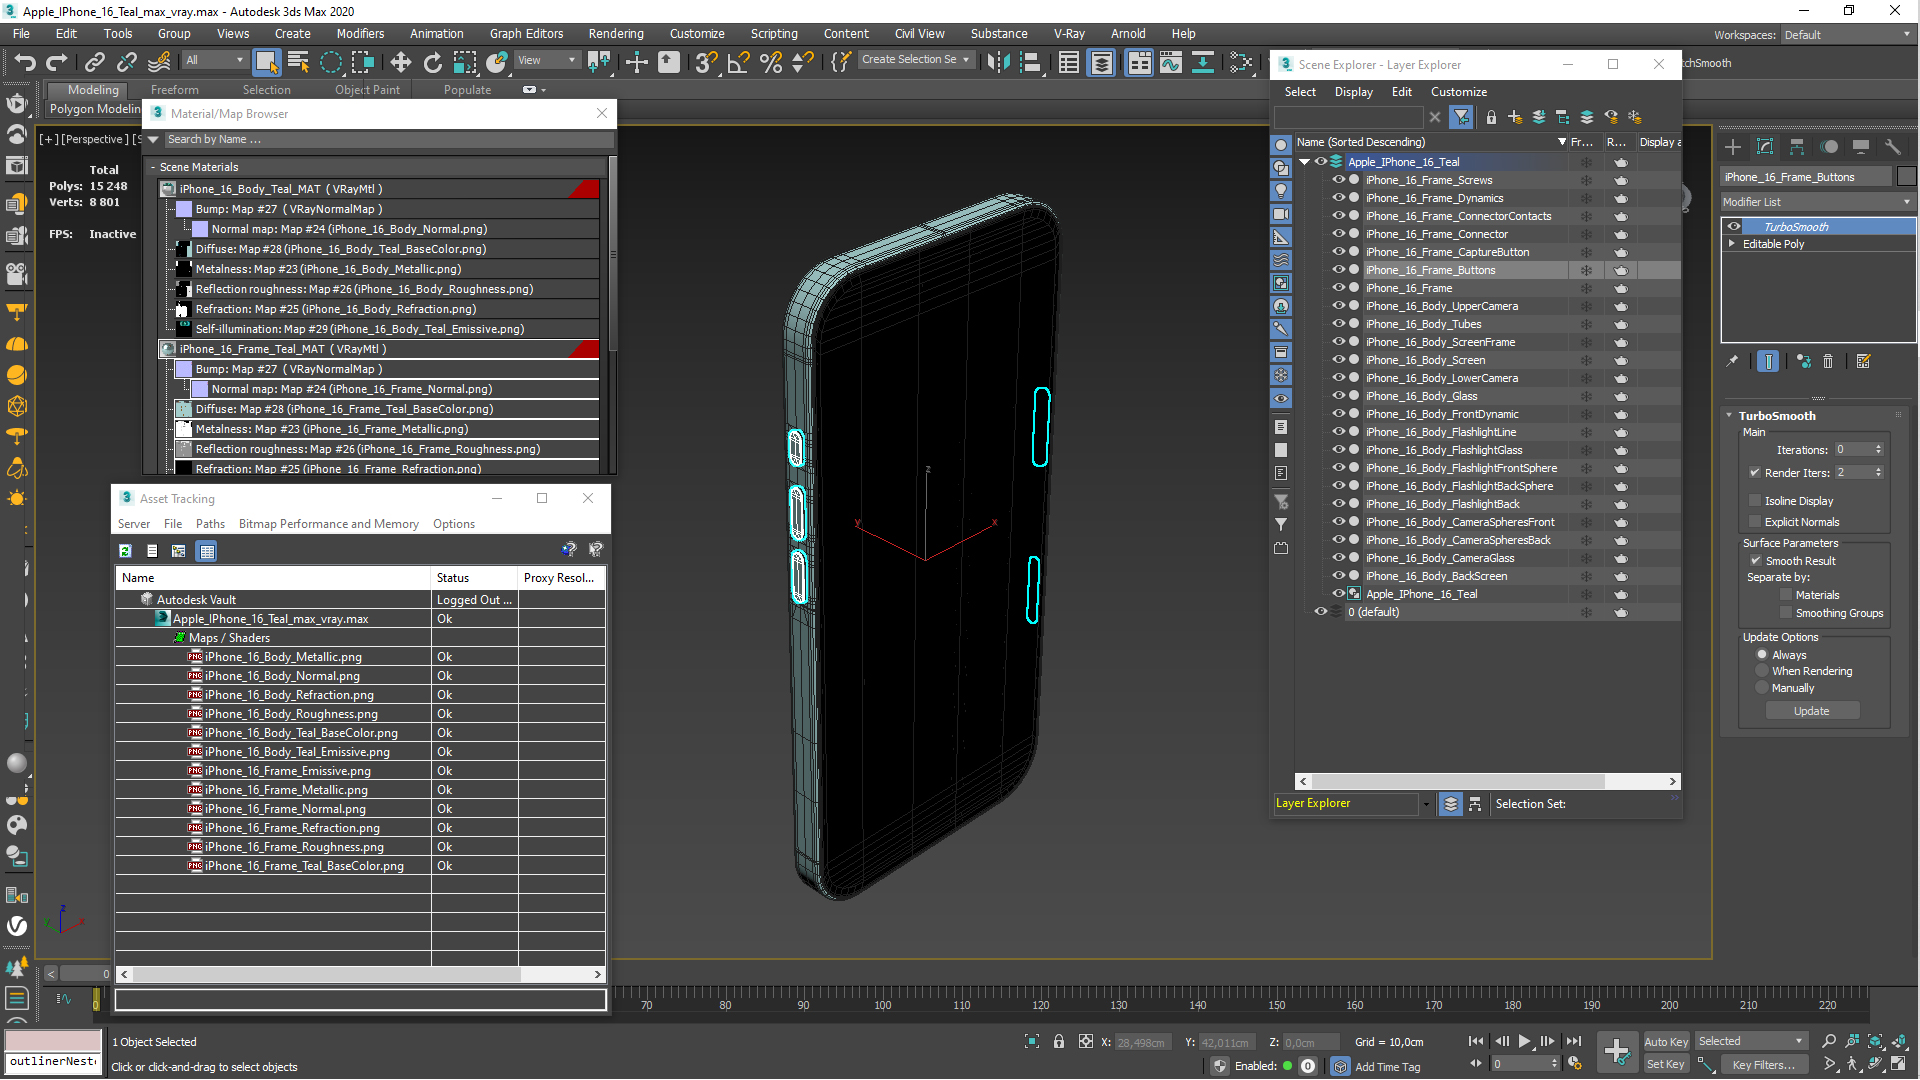Viewport: 1920px width, 1080px height.
Task: Collapse the TurboSmooth rollout
Action: coord(1730,416)
